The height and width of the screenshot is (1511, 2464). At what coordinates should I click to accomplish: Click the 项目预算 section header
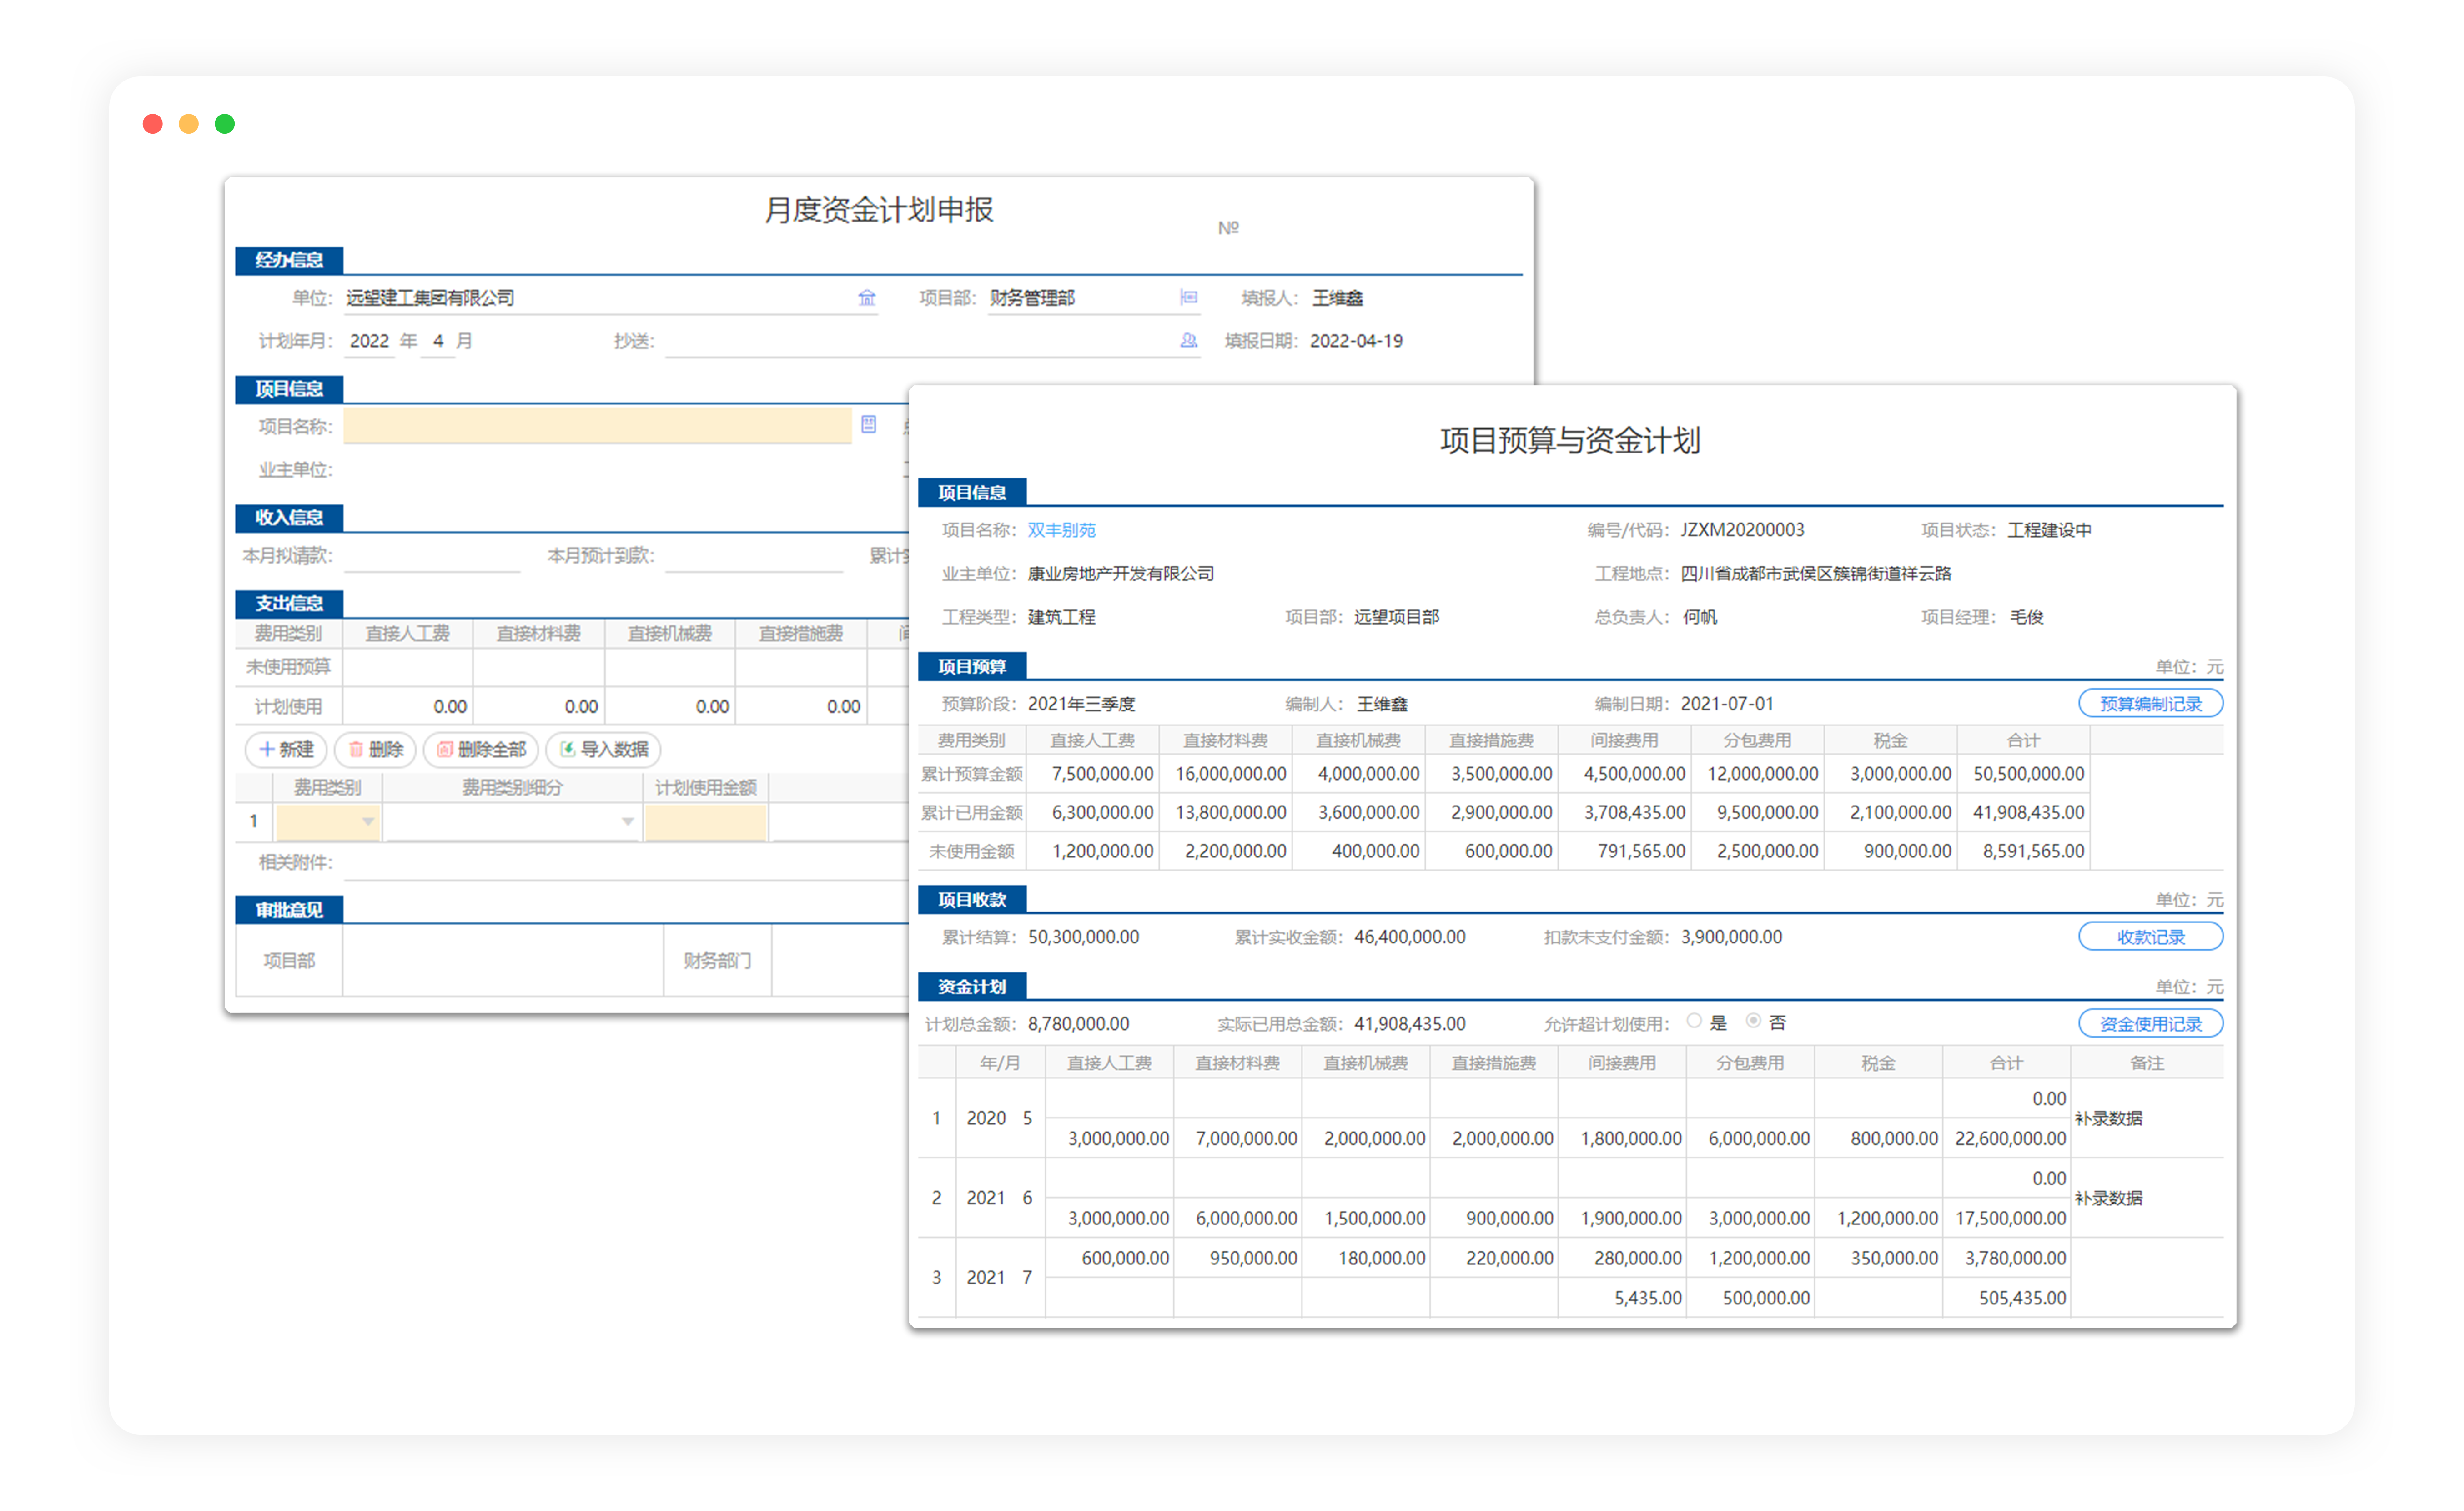coord(972,666)
